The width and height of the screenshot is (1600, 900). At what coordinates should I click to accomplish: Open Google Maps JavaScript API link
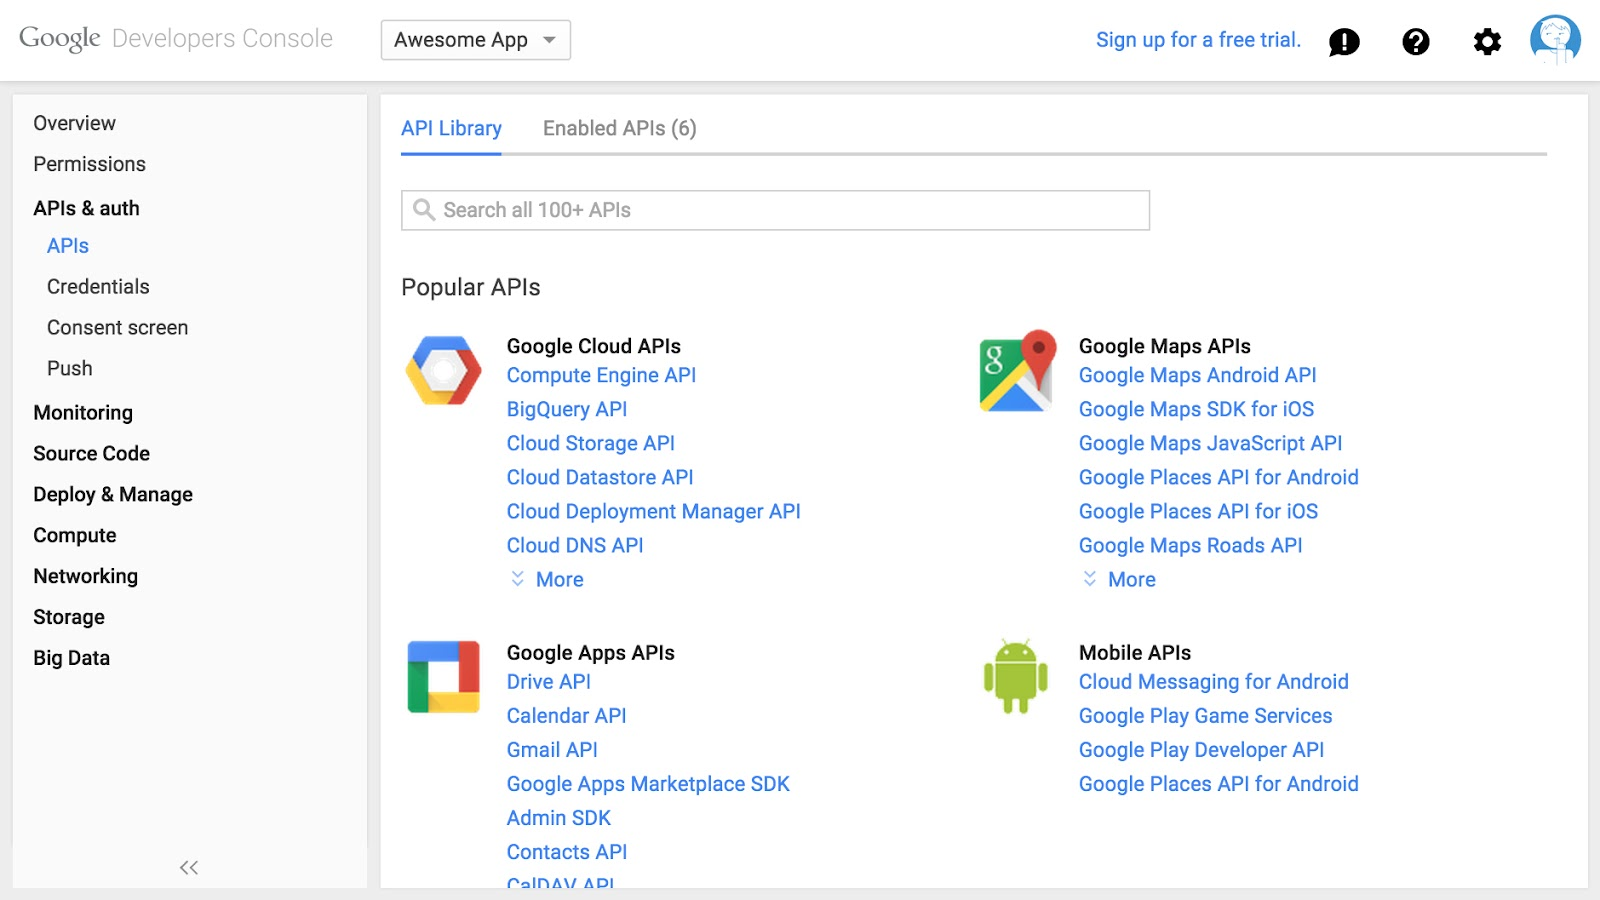tap(1211, 443)
